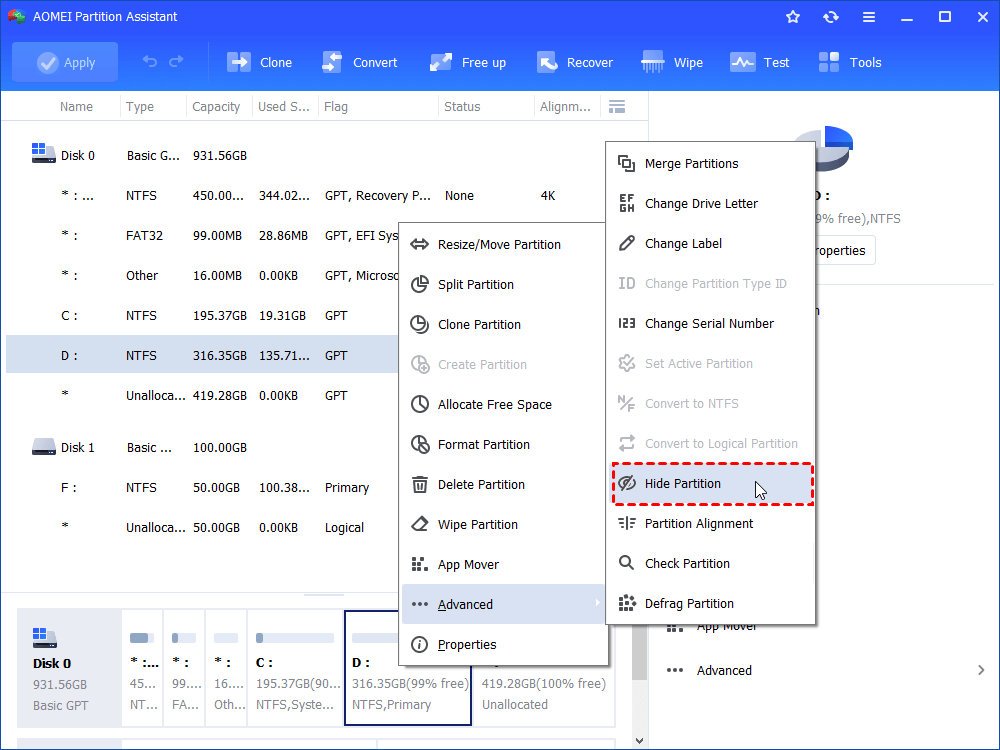Viewport: 1000px width, 750px height.
Task: Open the Test toolbar option
Action: 760,62
